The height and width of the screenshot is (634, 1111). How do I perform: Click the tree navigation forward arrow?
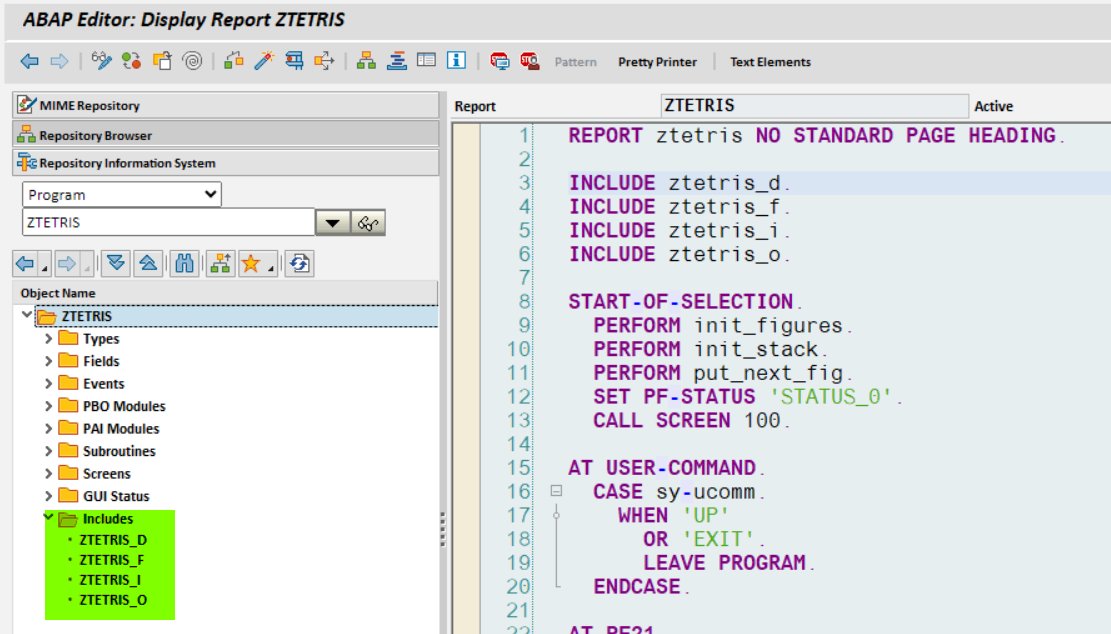[67, 264]
